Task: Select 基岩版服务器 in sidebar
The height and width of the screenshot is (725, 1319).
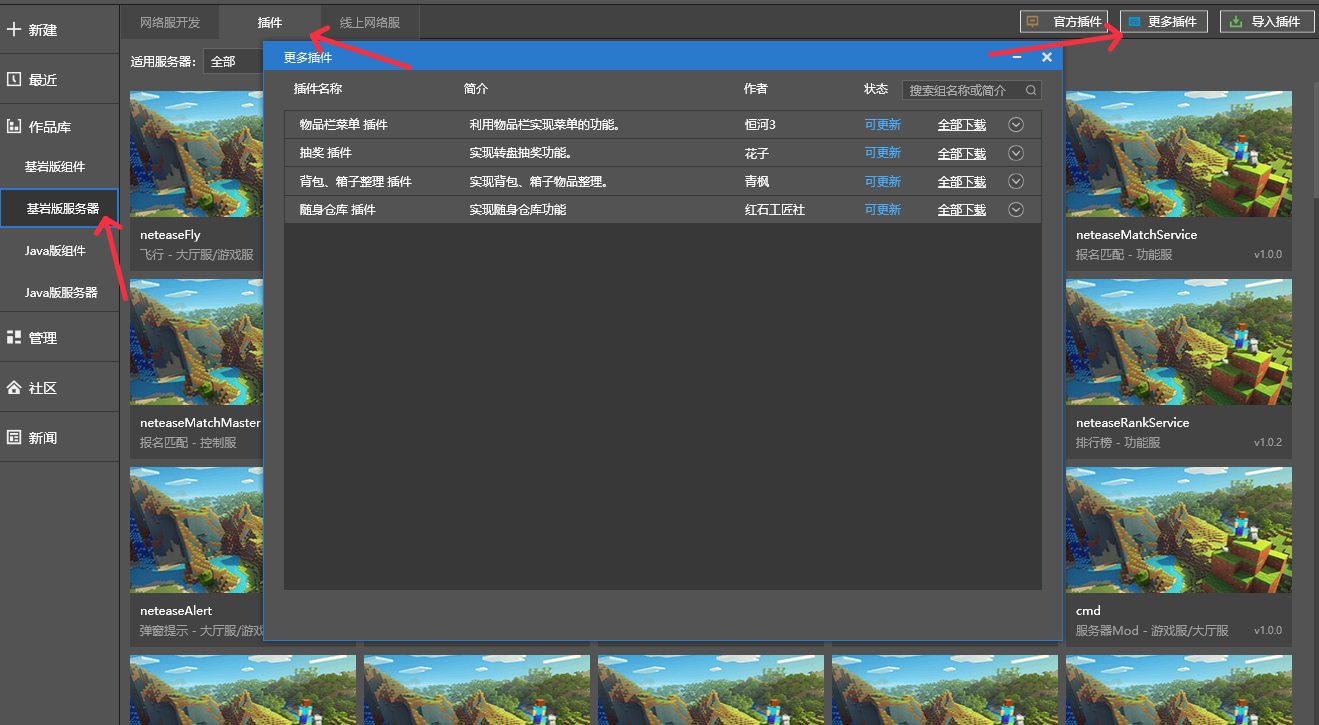Action: (x=60, y=209)
